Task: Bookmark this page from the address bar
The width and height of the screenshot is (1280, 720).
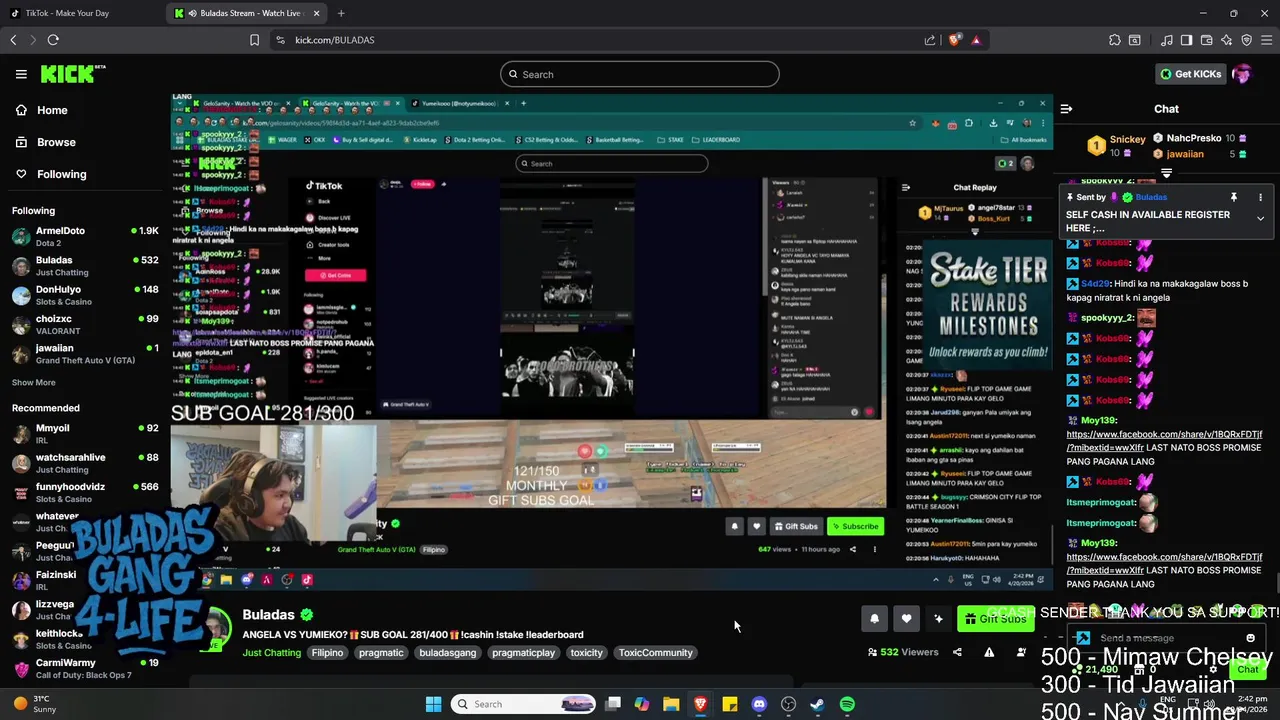Action: click(x=254, y=40)
